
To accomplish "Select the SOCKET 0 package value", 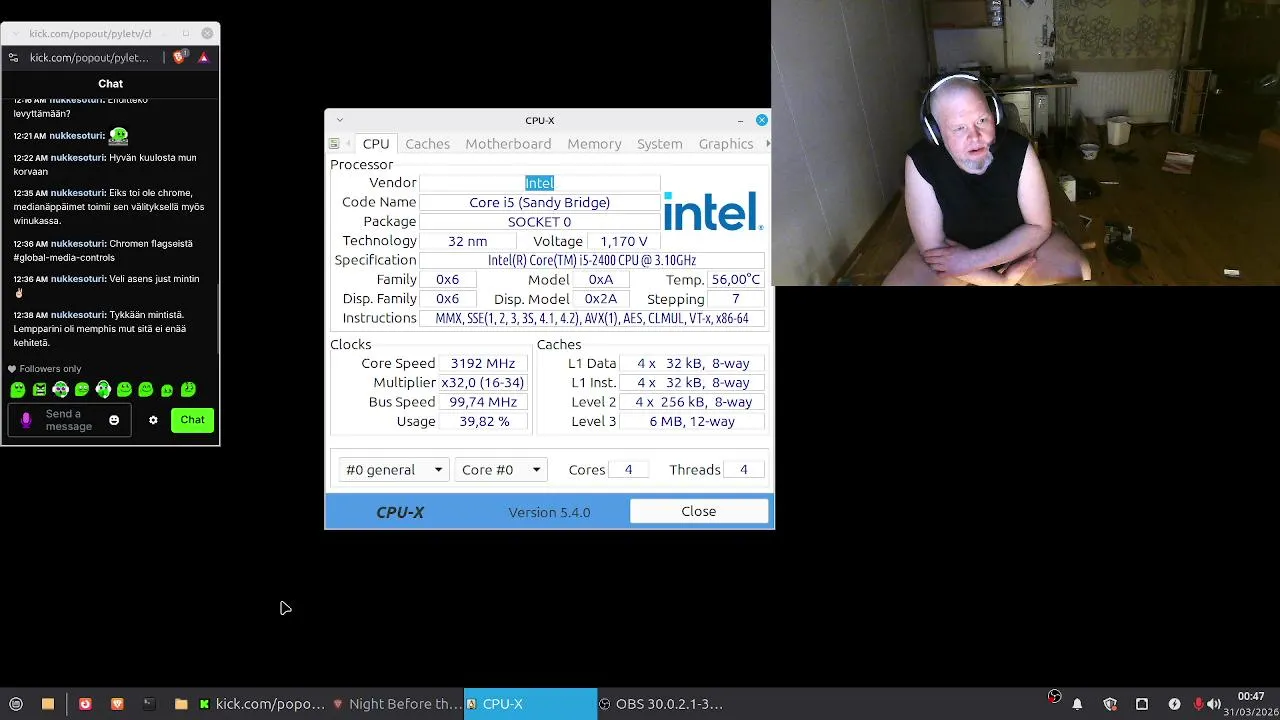I will pos(539,222).
